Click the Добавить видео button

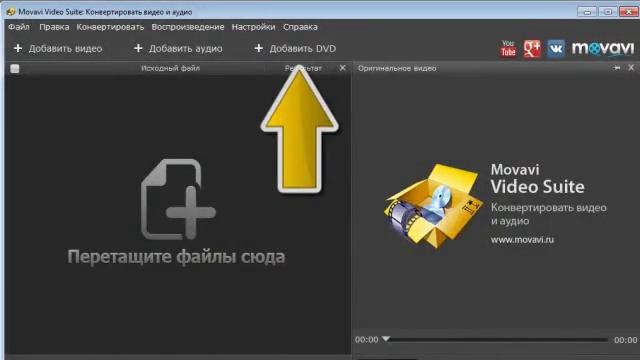pyautogui.click(x=58, y=49)
